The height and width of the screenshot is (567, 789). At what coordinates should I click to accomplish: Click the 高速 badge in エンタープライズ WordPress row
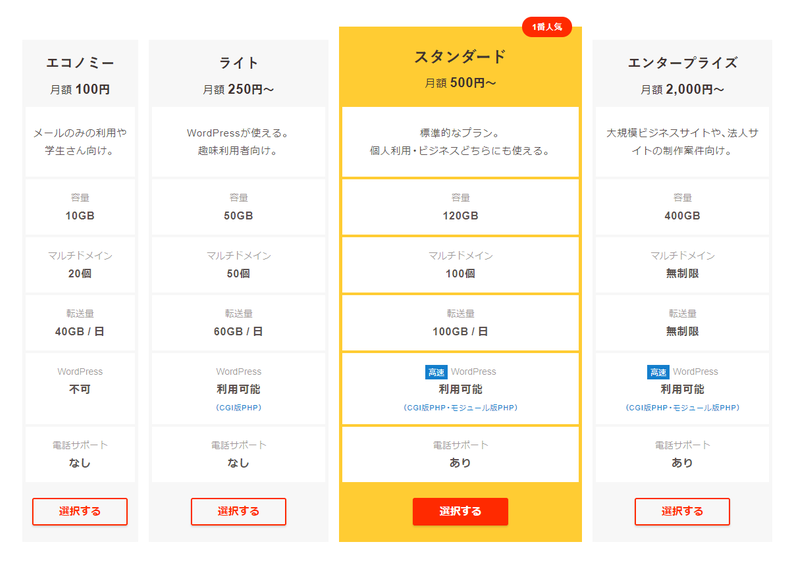click(x=658, y=372)
